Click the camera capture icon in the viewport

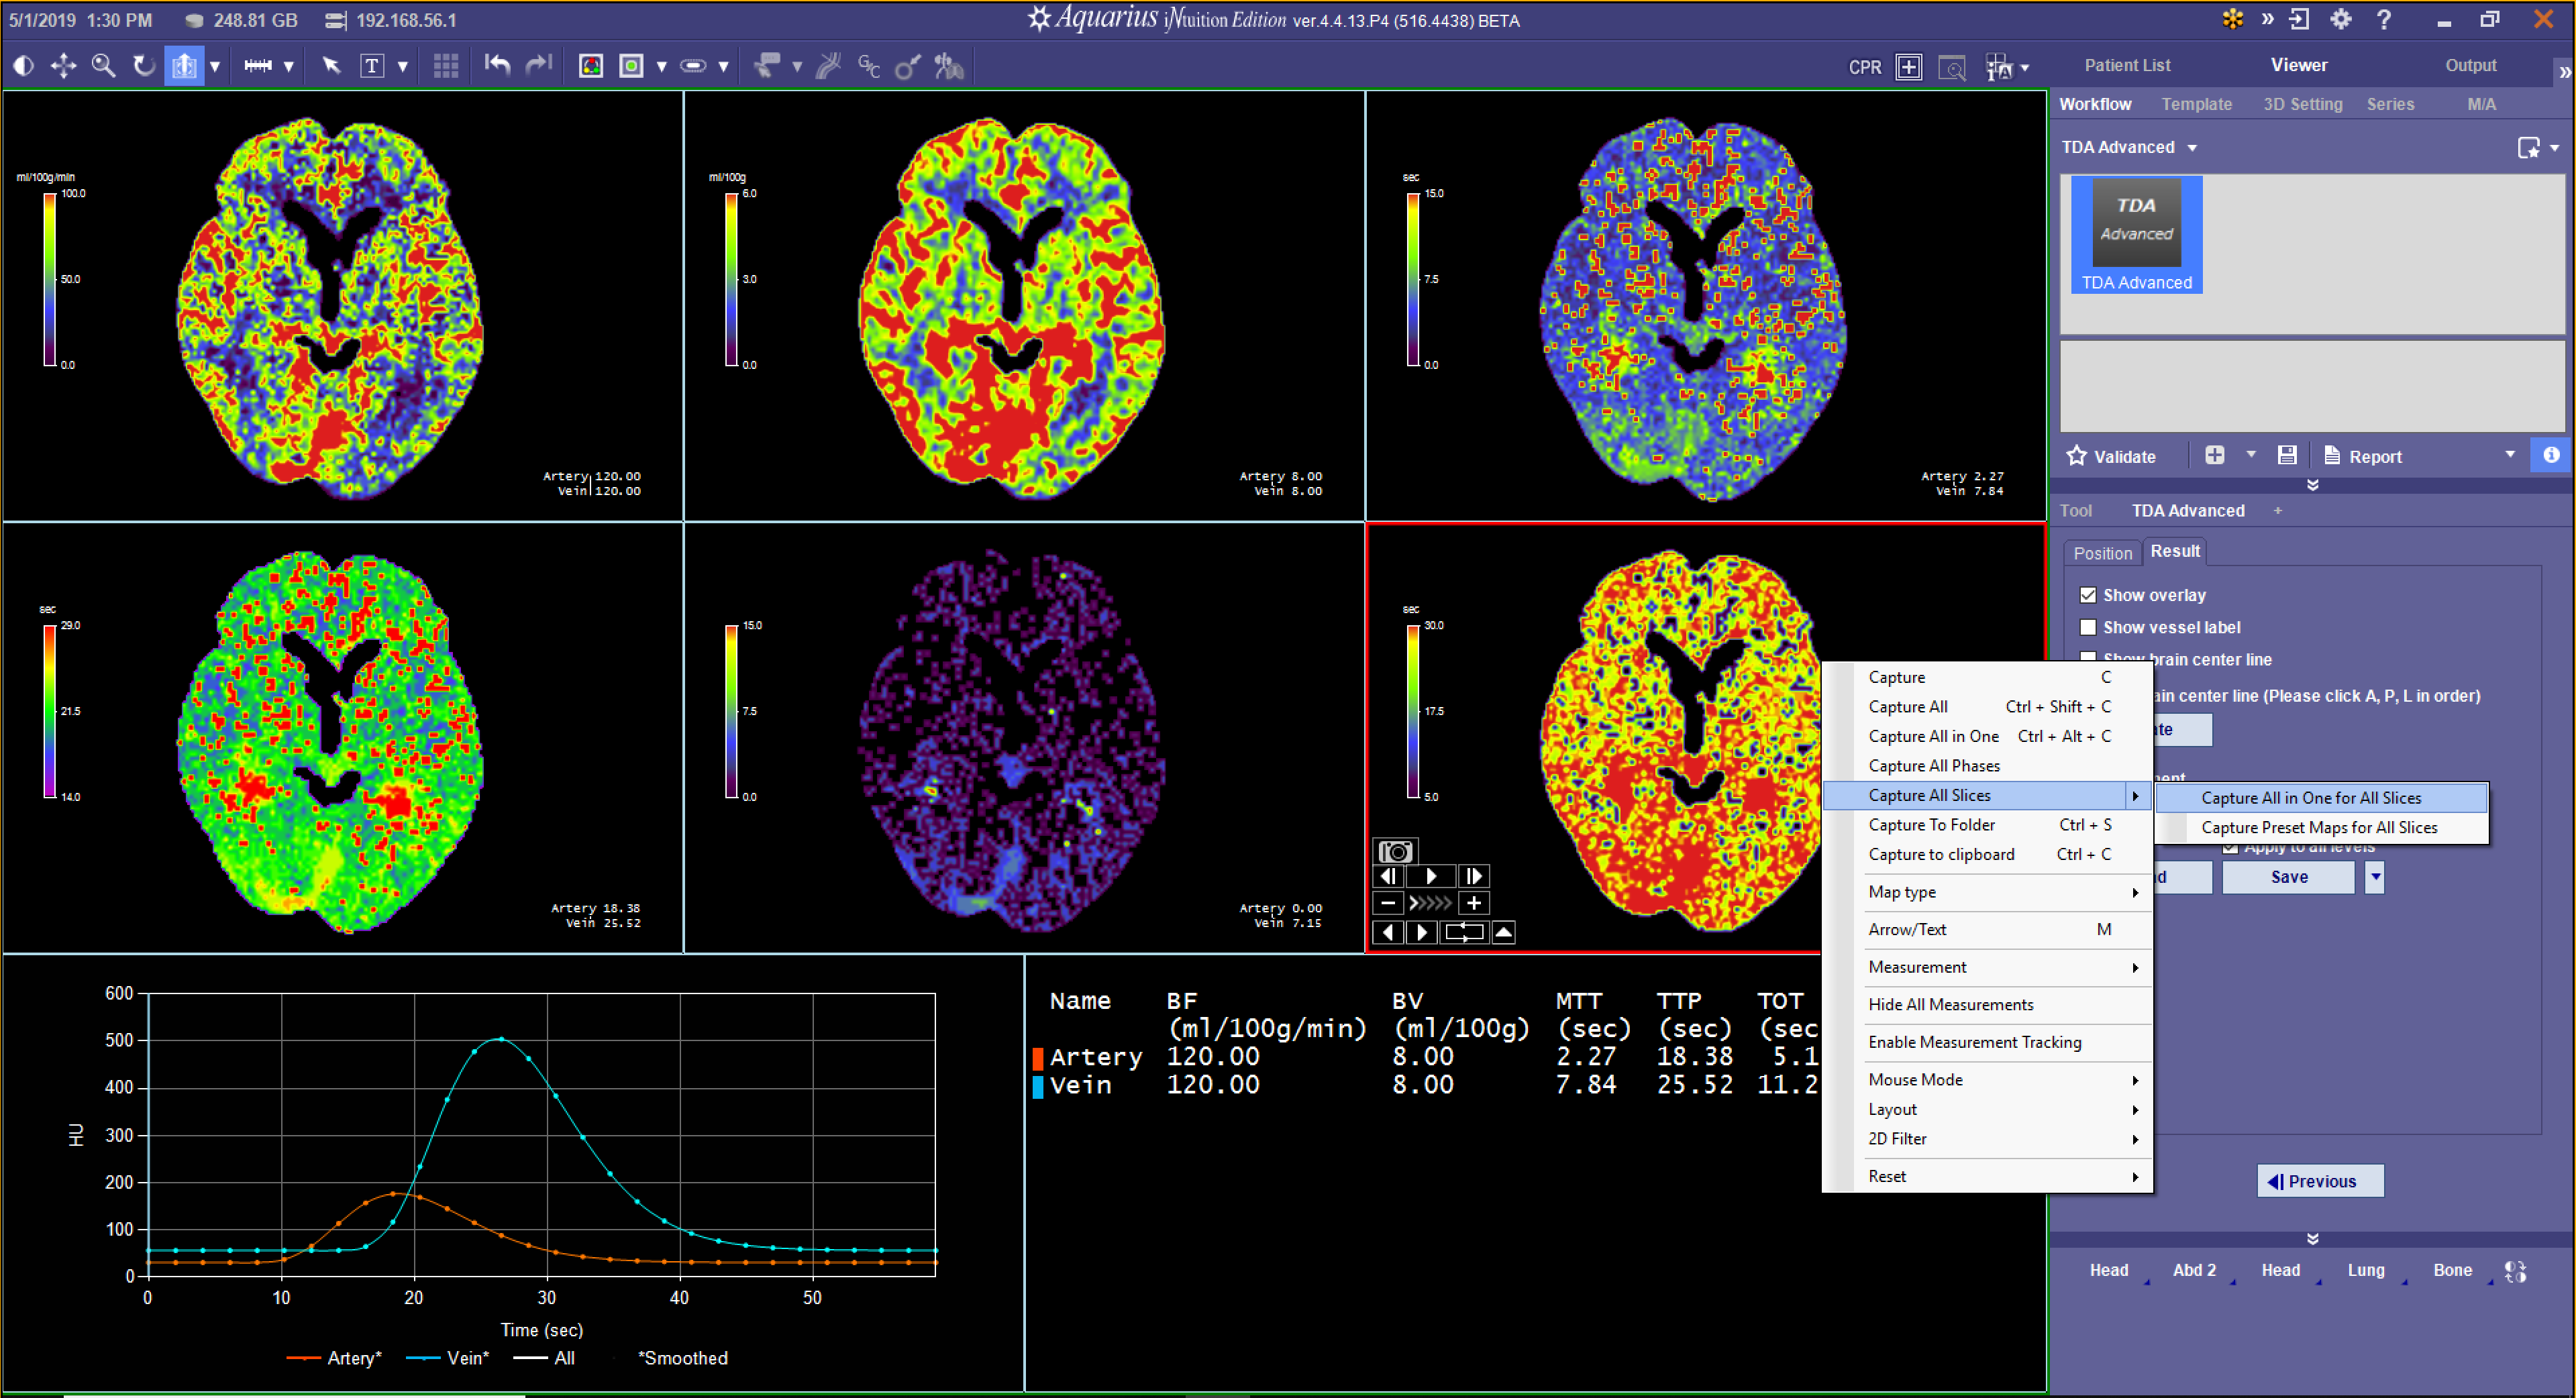click(x=1396, y=850)
